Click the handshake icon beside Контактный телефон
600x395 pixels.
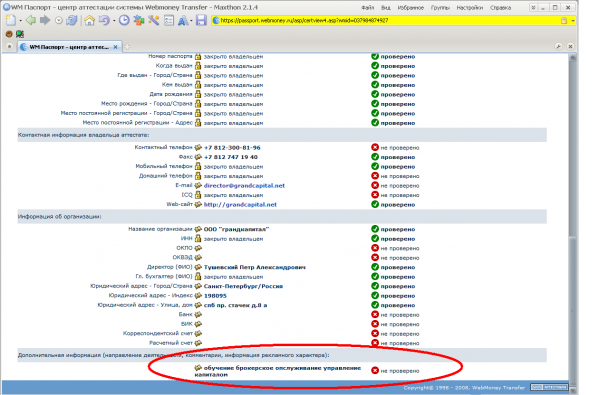[x=198, y=147]
